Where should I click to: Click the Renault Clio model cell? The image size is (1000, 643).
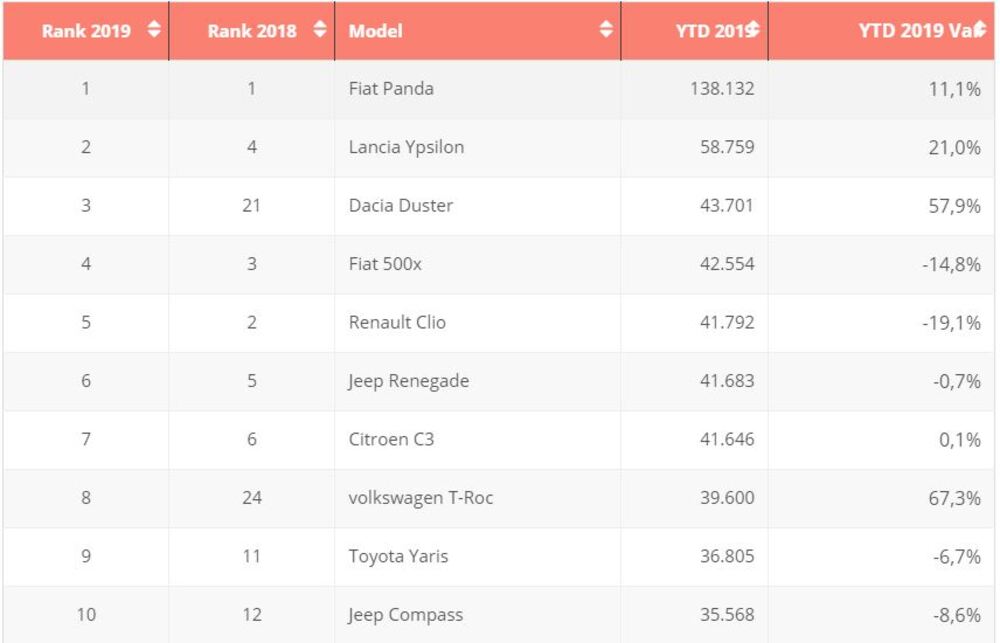coord(397,322)
